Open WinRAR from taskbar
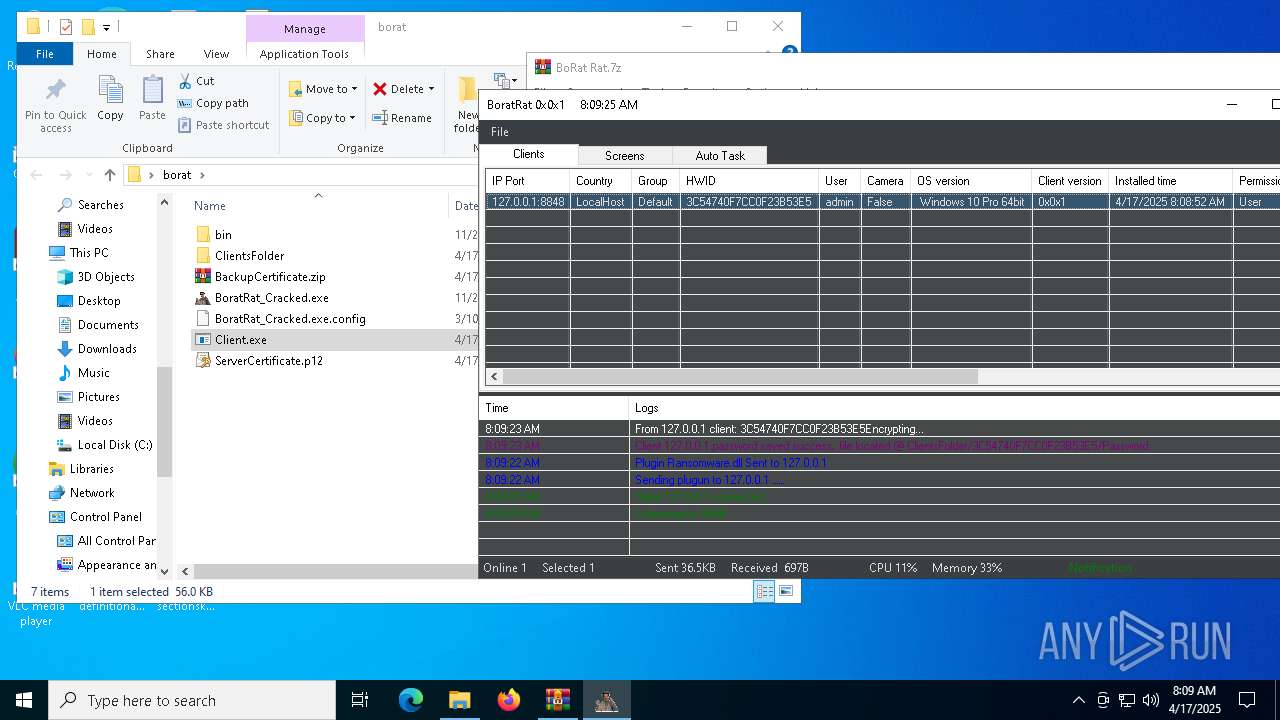 pyautogui.click(x=558, y=700)
